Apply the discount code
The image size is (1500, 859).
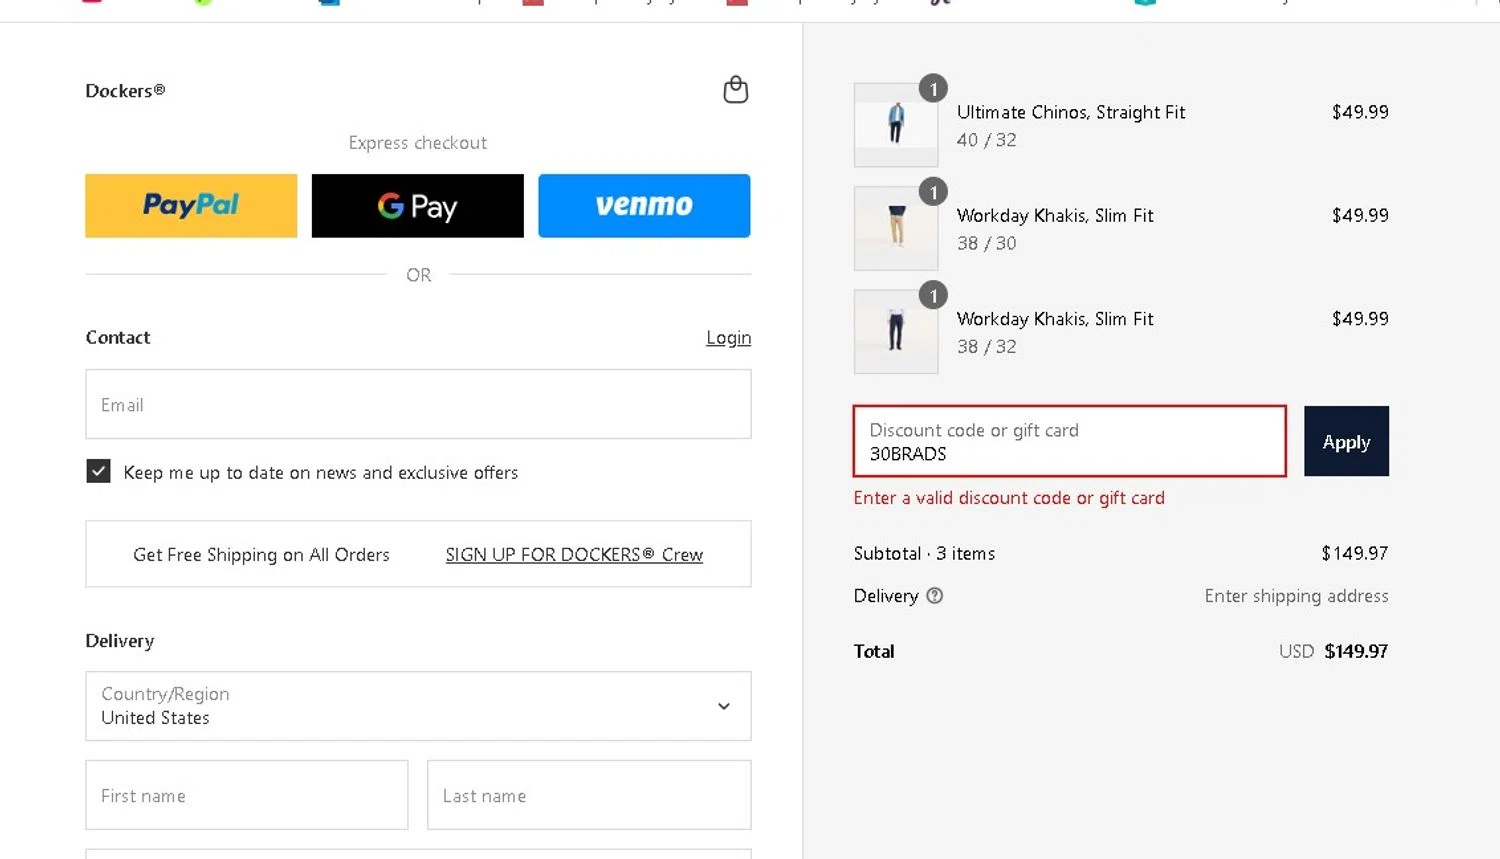point(1346,441)
